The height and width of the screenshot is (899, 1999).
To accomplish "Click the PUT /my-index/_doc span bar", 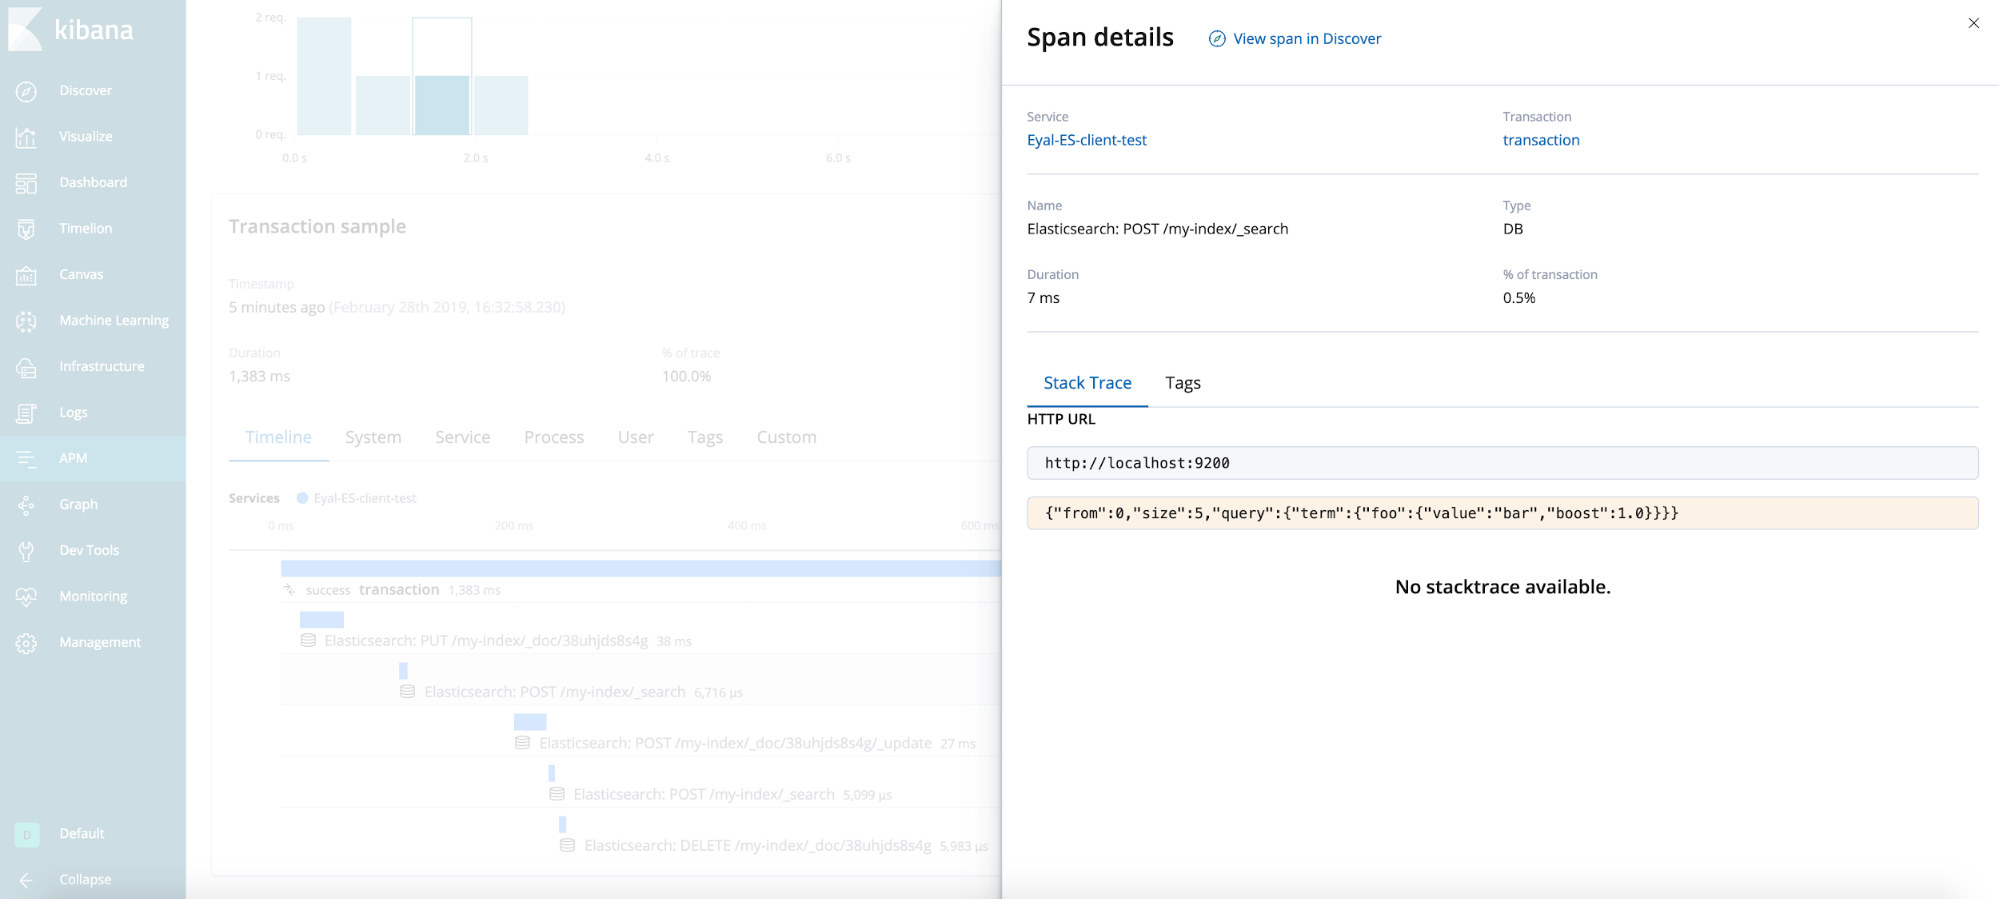I will click(322, 620).
